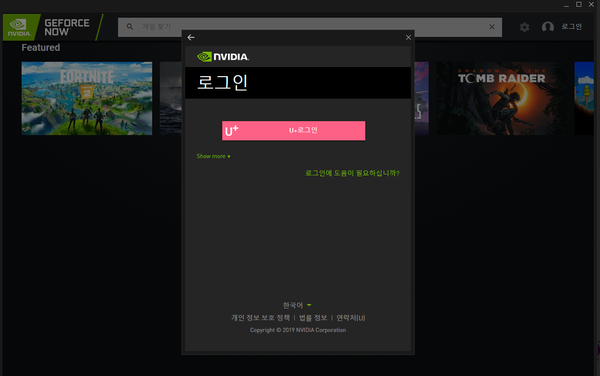This screenshot has height=376, width=600.
Task: Click the NVIDIA logo in dialog
Action: pos(223,57)
